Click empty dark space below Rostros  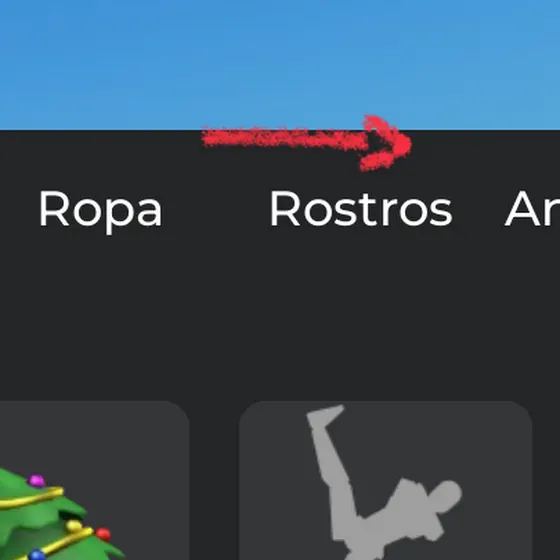tap(361, 314)
